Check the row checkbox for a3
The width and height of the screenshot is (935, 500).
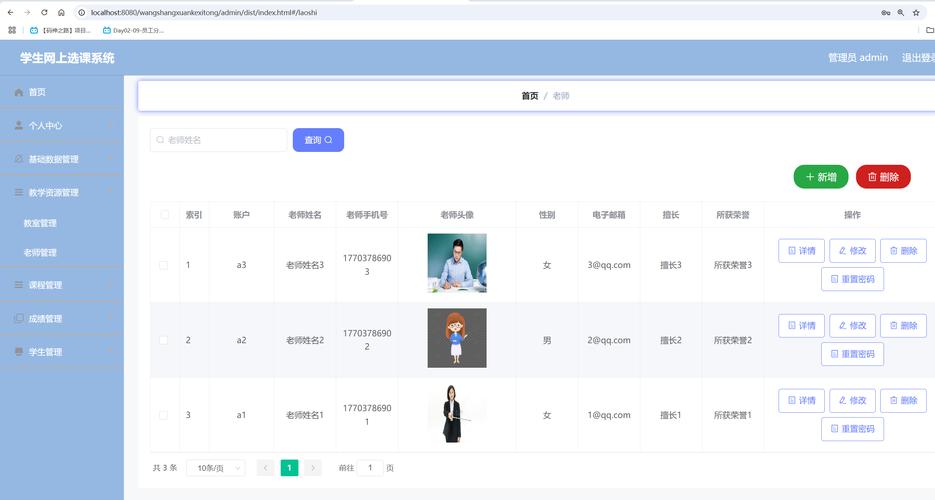(163, 265)
